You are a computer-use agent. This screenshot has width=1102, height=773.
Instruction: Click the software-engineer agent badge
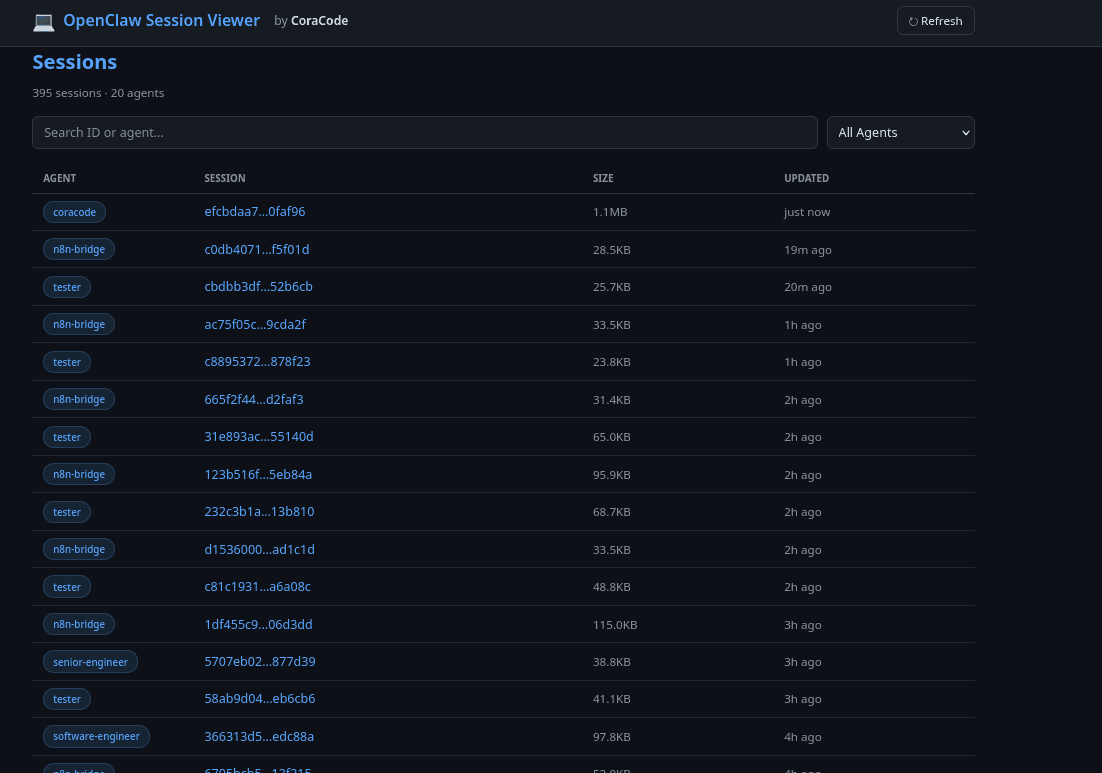(x=96, y=736)
